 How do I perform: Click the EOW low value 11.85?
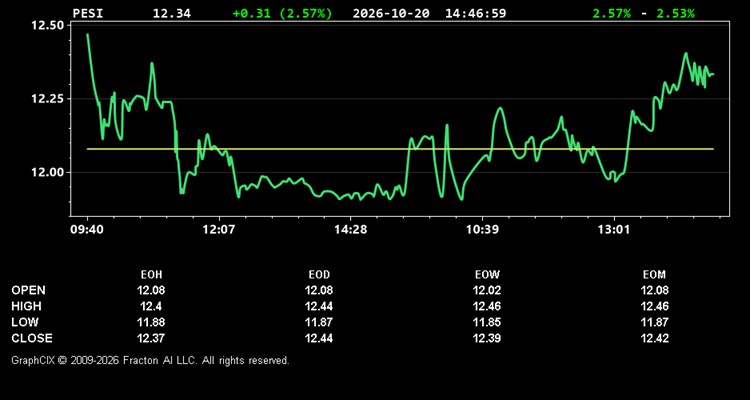click(x=487, y=322)
